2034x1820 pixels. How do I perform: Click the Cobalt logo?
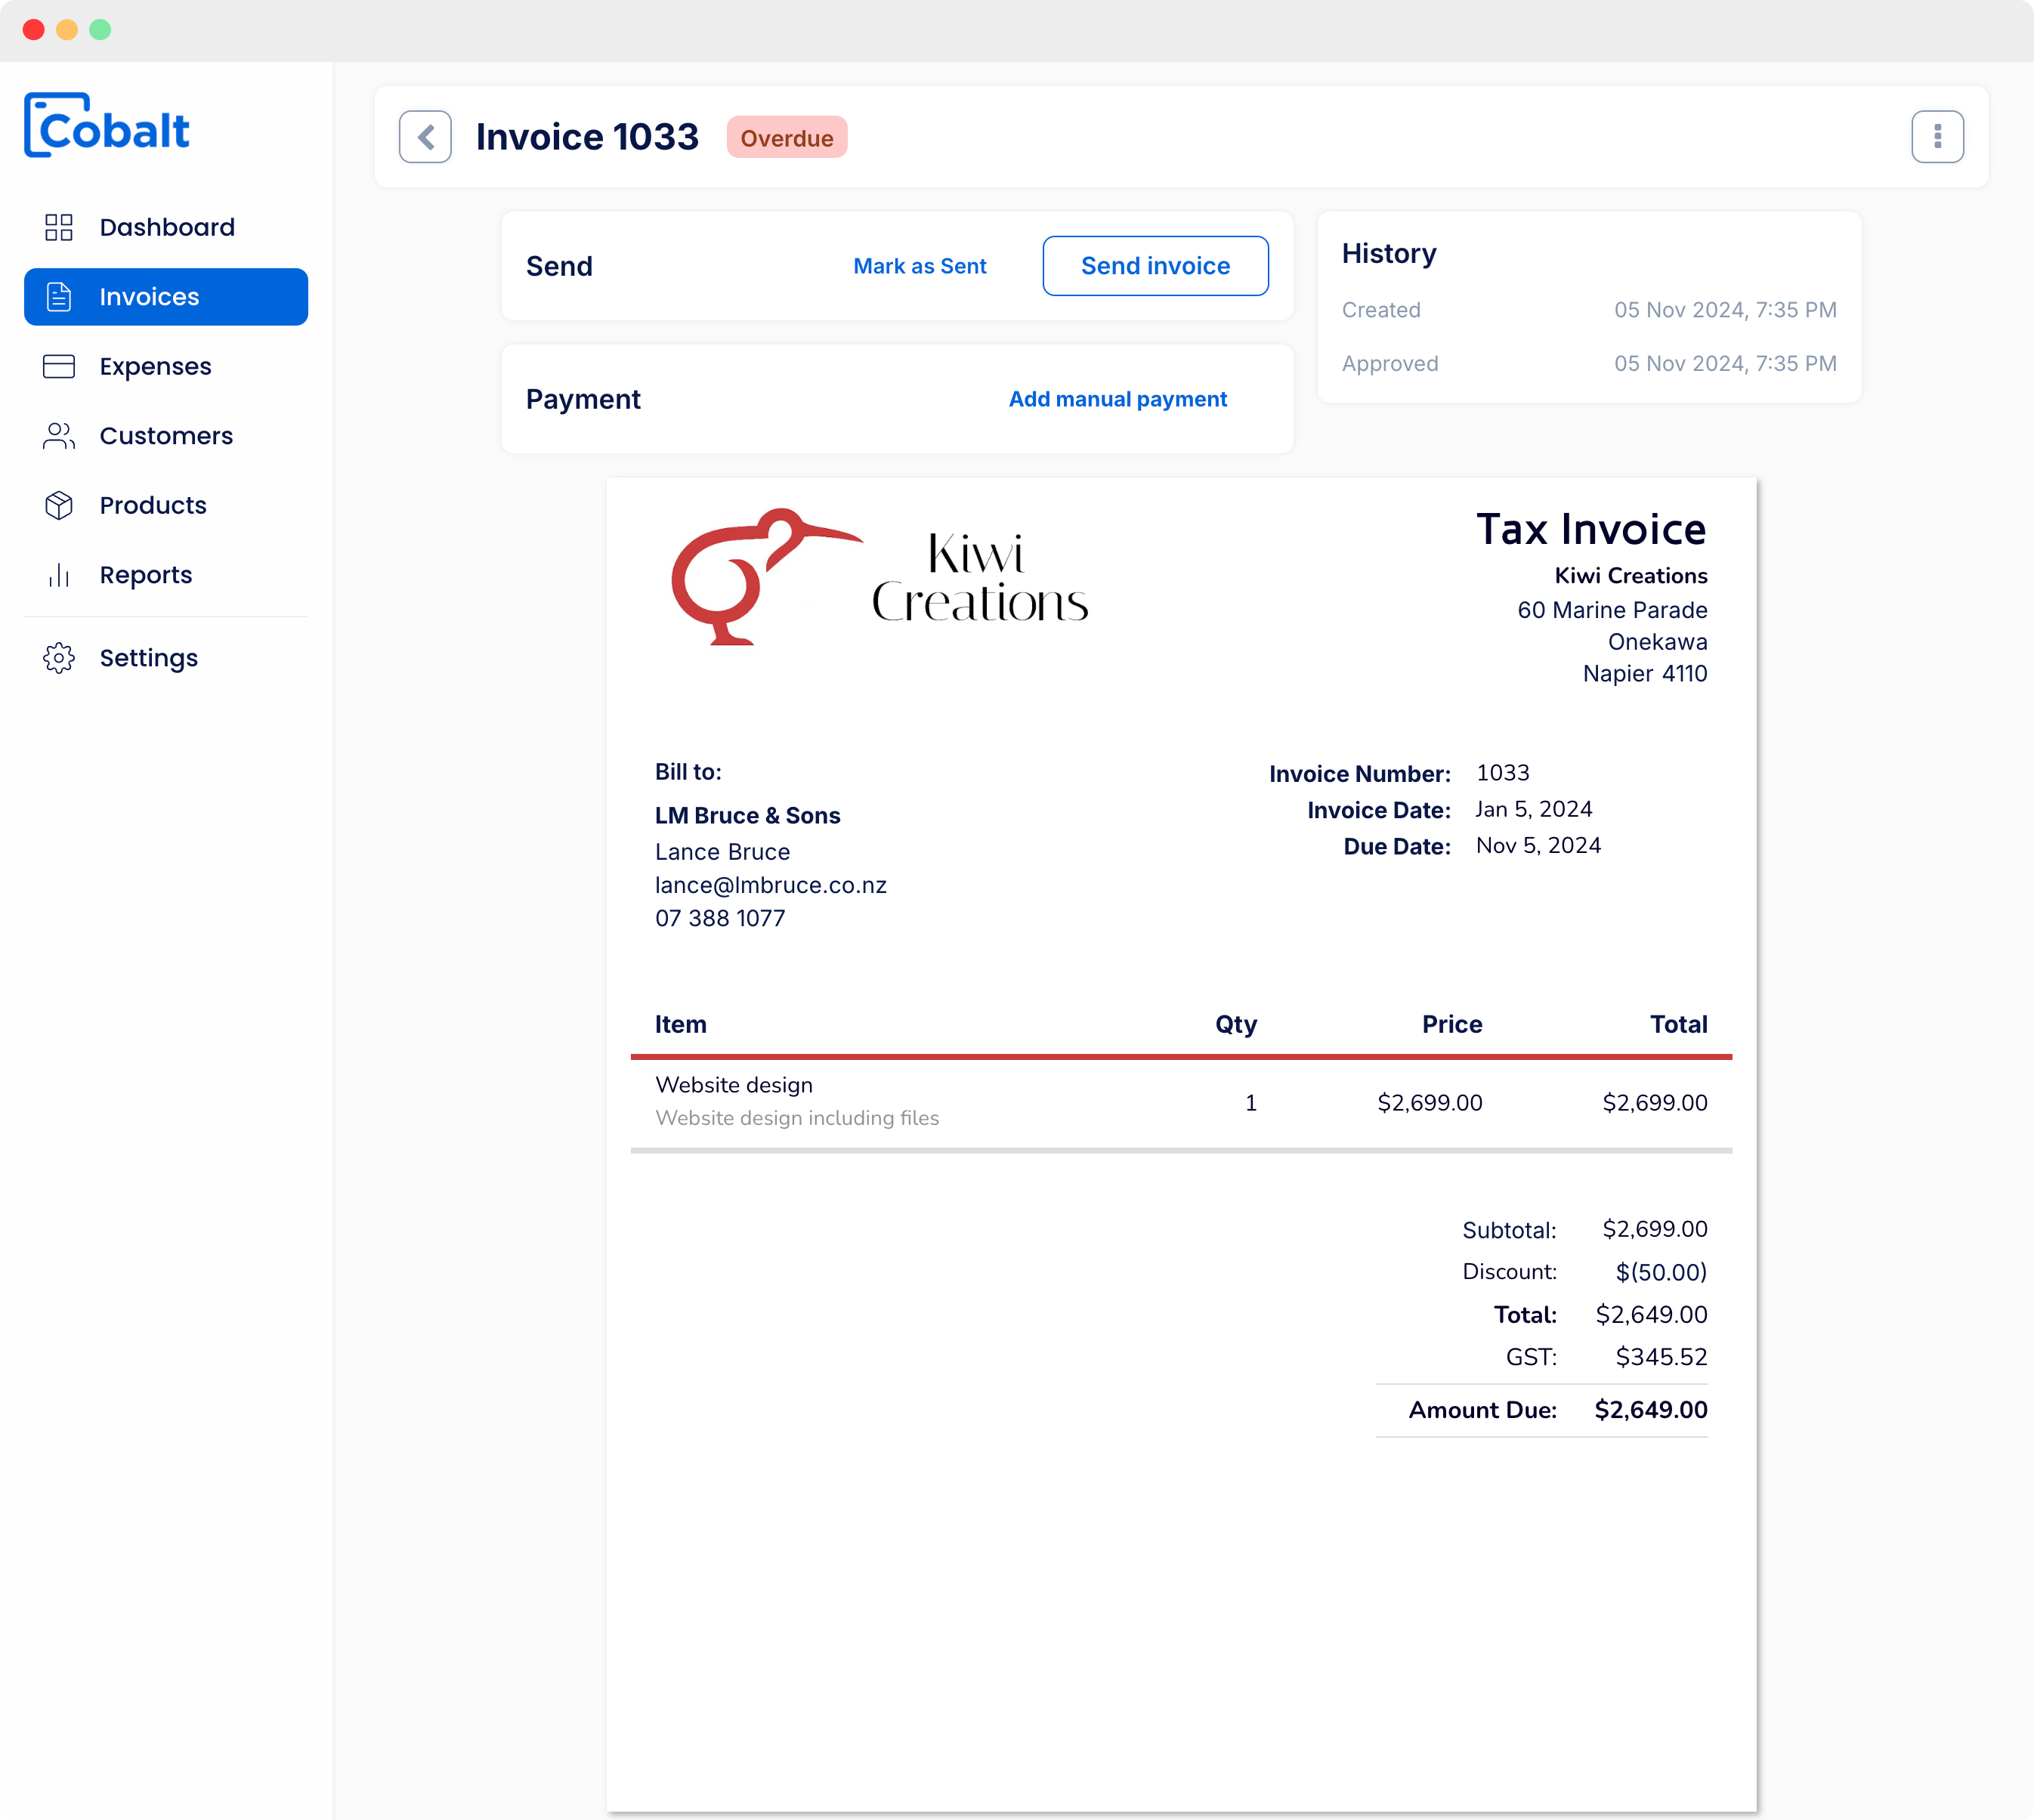click(x=107, y=124)
